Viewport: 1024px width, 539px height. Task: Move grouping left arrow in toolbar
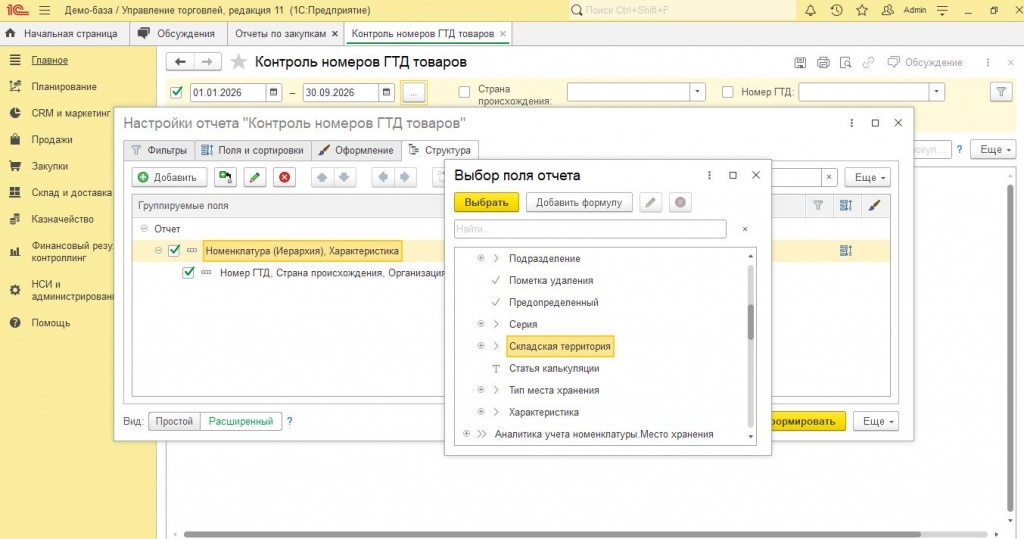tap(383, 177)
